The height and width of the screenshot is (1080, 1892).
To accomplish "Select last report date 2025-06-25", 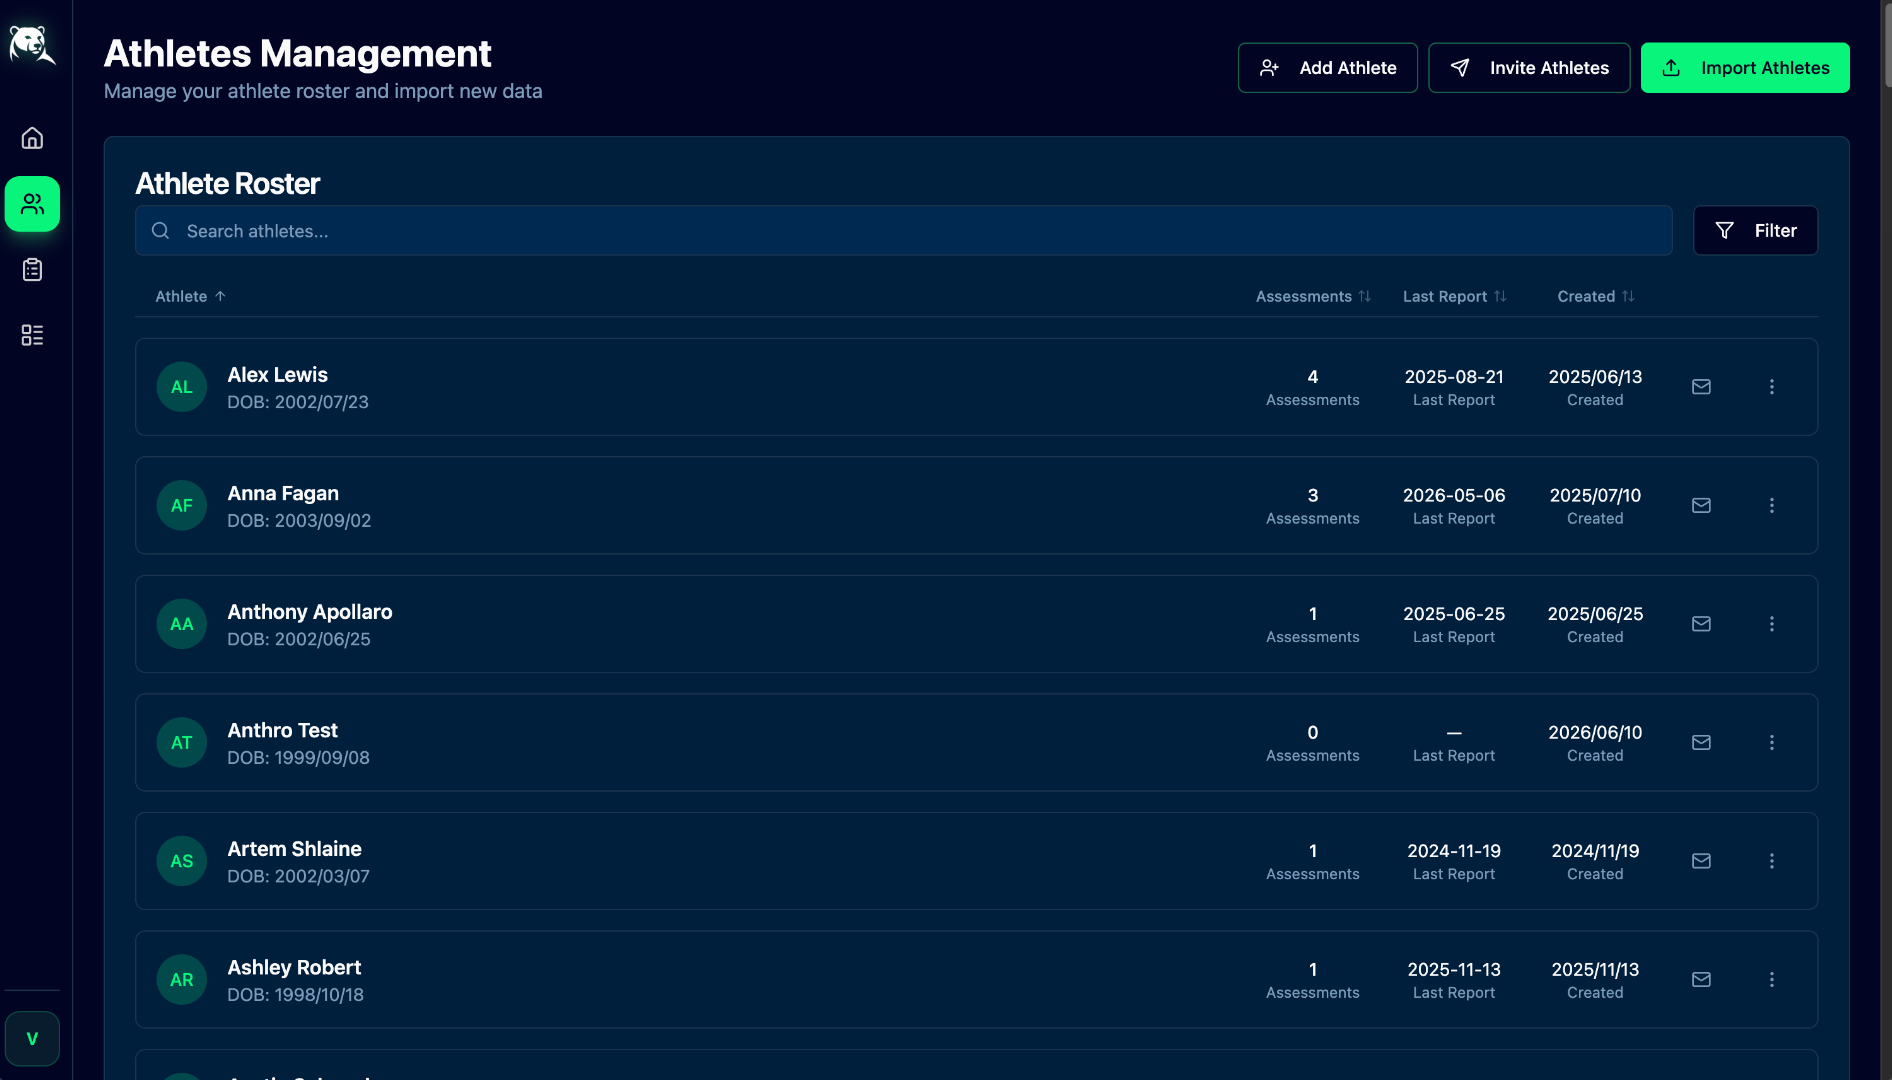I will (x=1454, y=614).
